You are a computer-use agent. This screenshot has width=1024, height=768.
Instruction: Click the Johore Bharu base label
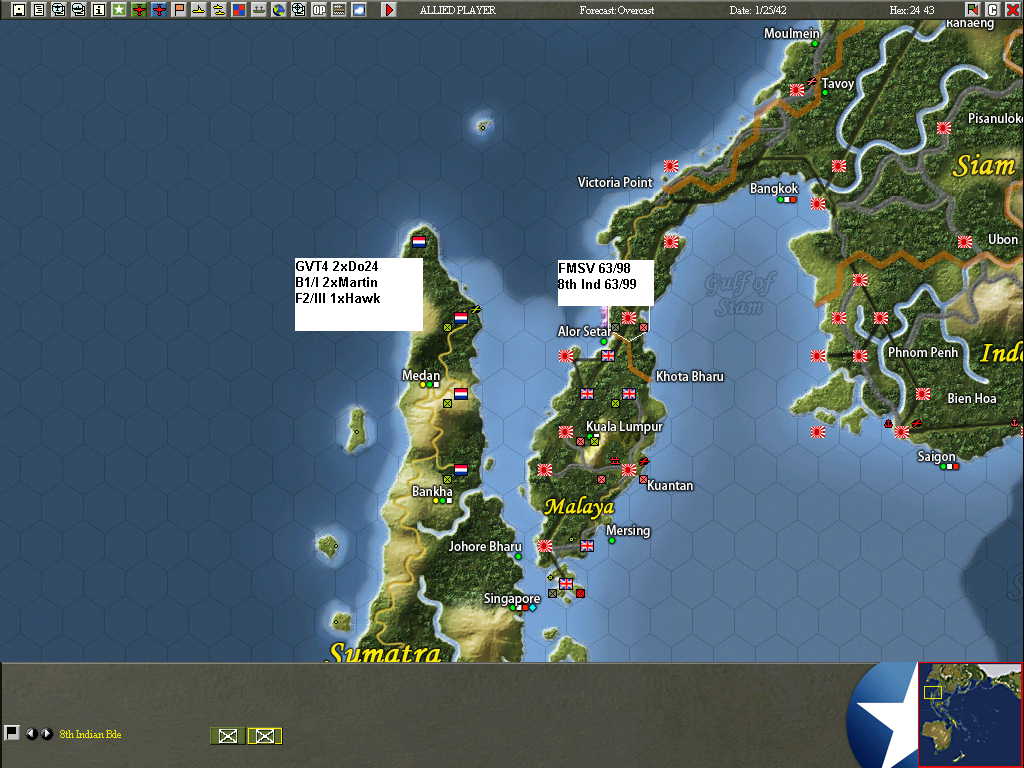[x=485, y=547]
